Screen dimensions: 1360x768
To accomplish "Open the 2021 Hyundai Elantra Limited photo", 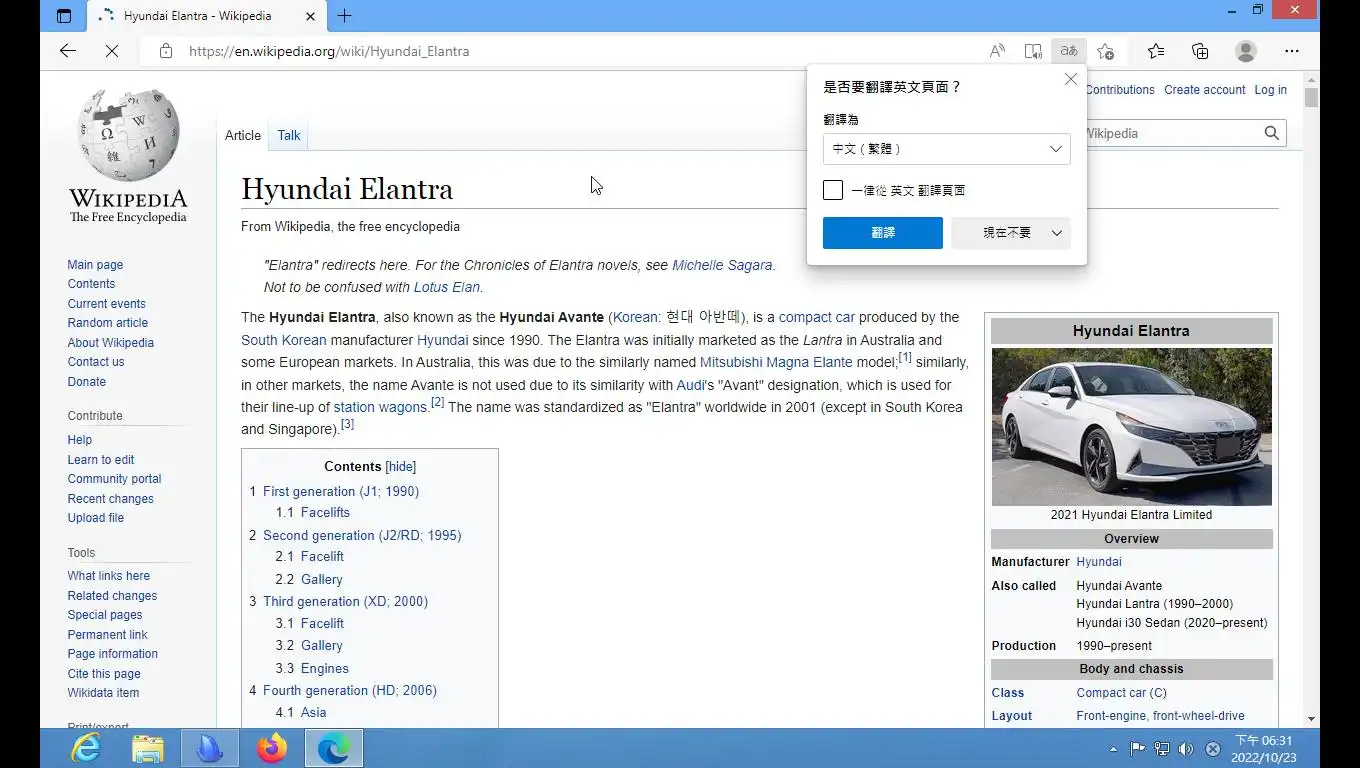I will pyautogui.click(x=1132, y=427).
